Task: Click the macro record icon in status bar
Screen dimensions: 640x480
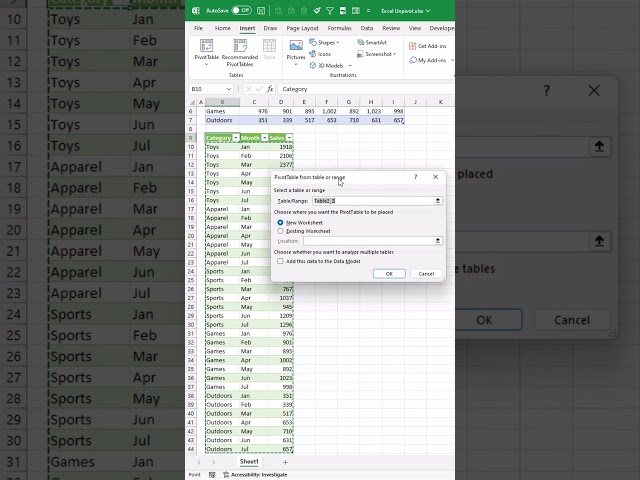Action: (212, 475)
